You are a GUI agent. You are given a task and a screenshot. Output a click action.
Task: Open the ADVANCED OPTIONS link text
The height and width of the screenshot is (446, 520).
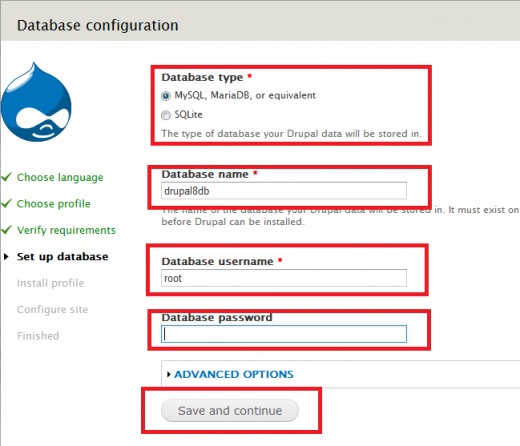[234, 374]
